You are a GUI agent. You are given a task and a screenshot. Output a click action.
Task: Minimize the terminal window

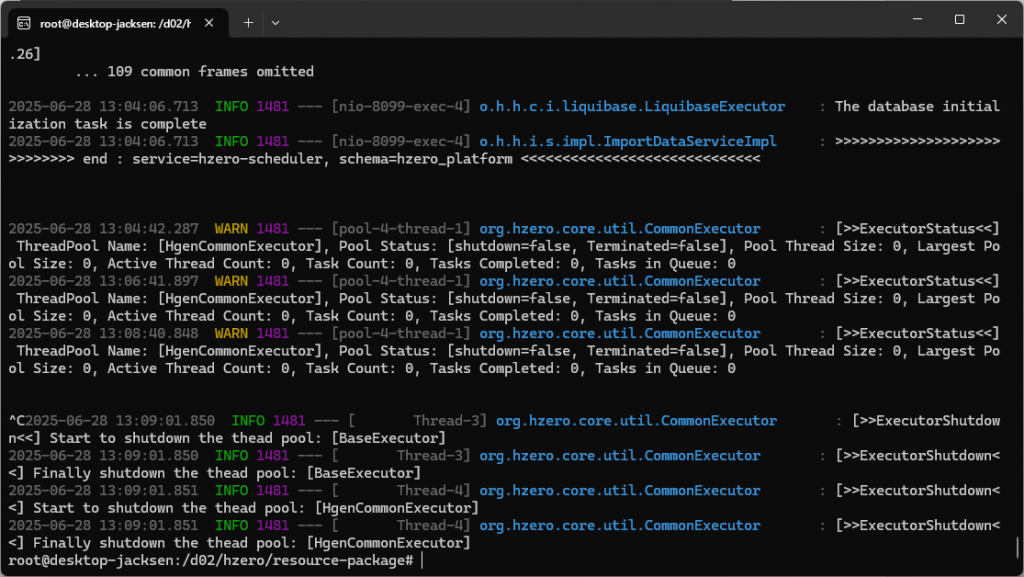(913, 20)
